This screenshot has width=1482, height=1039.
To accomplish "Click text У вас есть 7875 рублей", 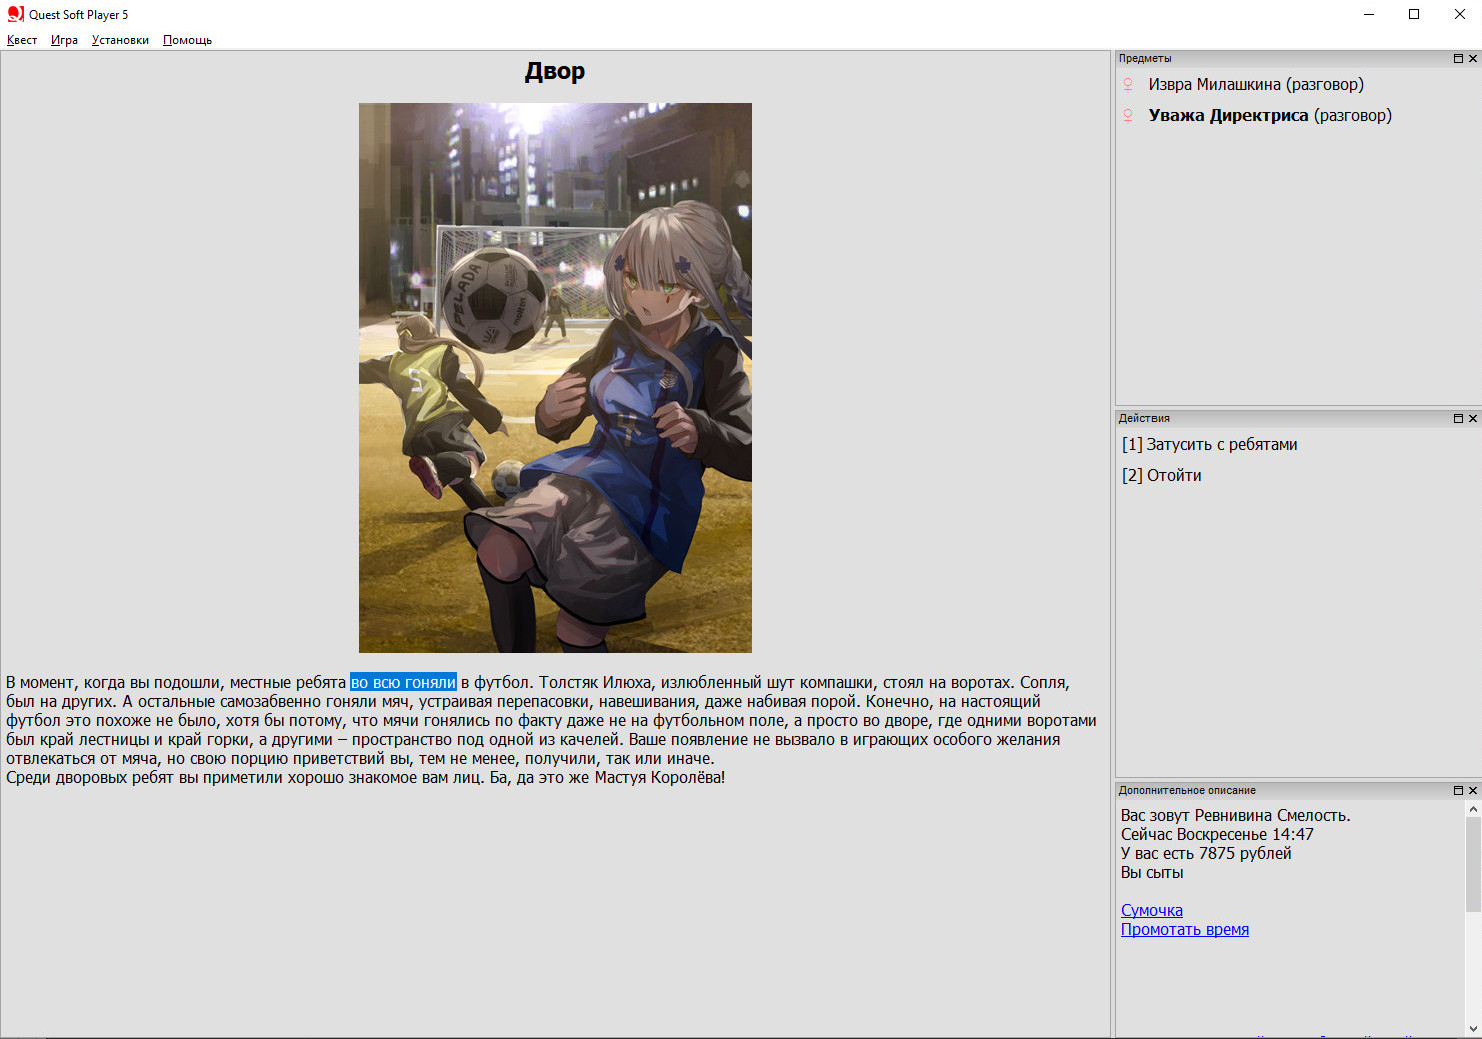I will [x=1206, y=854].
